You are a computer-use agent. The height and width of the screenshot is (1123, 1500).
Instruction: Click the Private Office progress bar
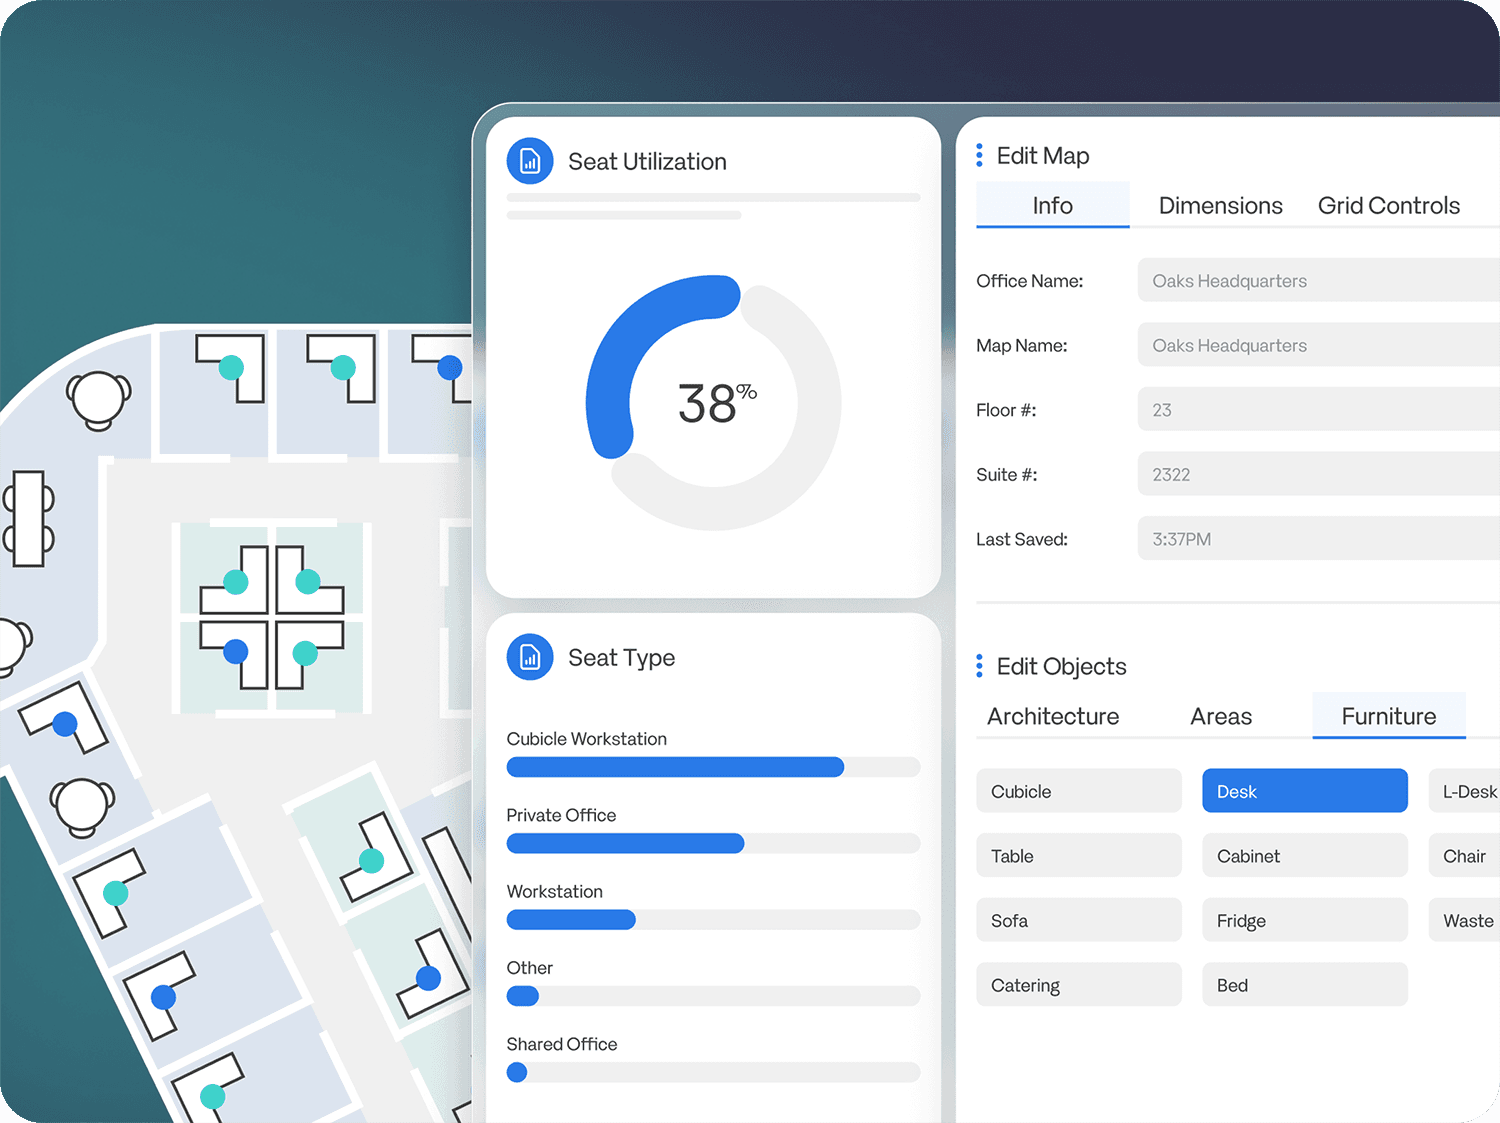pos(713,843)
